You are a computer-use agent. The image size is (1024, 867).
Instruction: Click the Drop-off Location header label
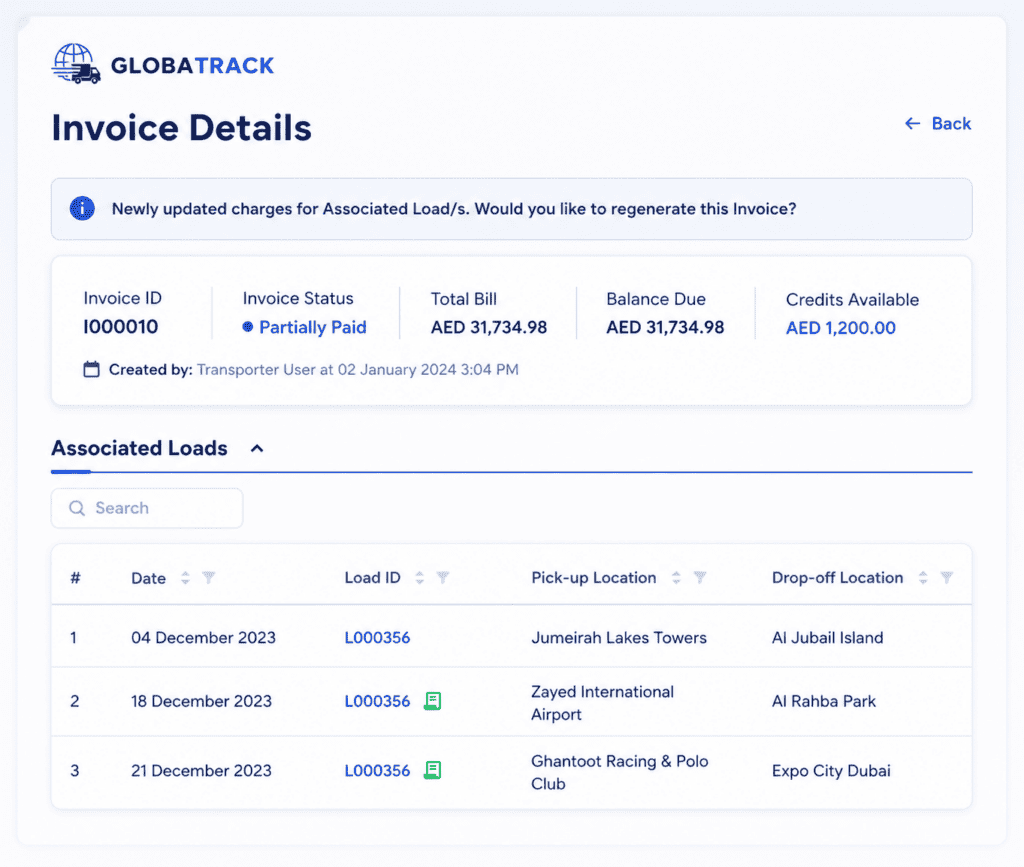click(x=837, y=578)
